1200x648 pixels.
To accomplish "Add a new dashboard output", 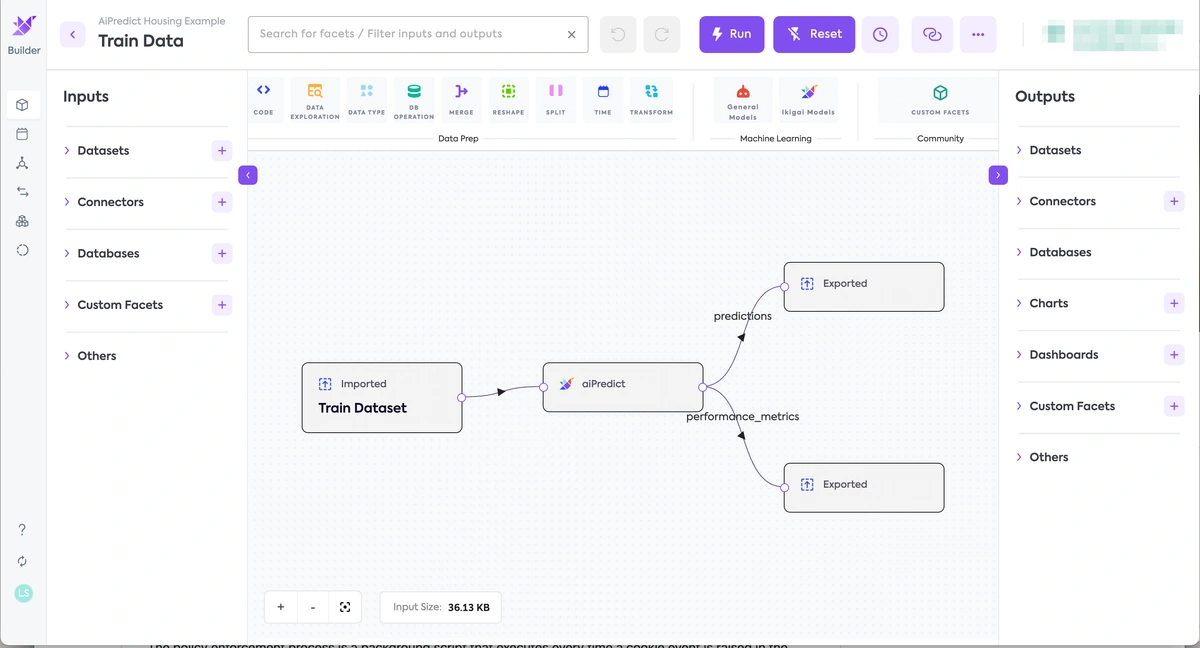I will 1174,355.
